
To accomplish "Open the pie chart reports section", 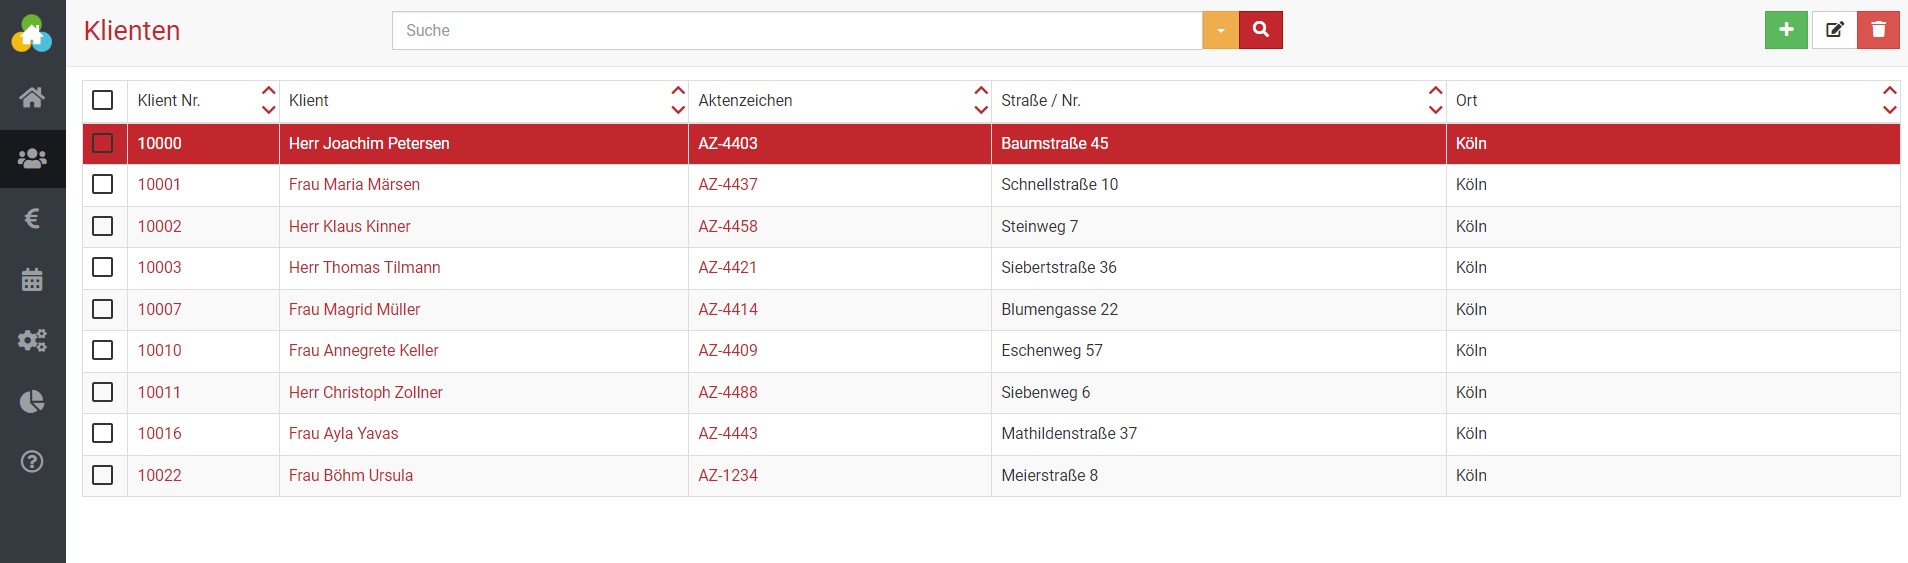I will point(32,401).
